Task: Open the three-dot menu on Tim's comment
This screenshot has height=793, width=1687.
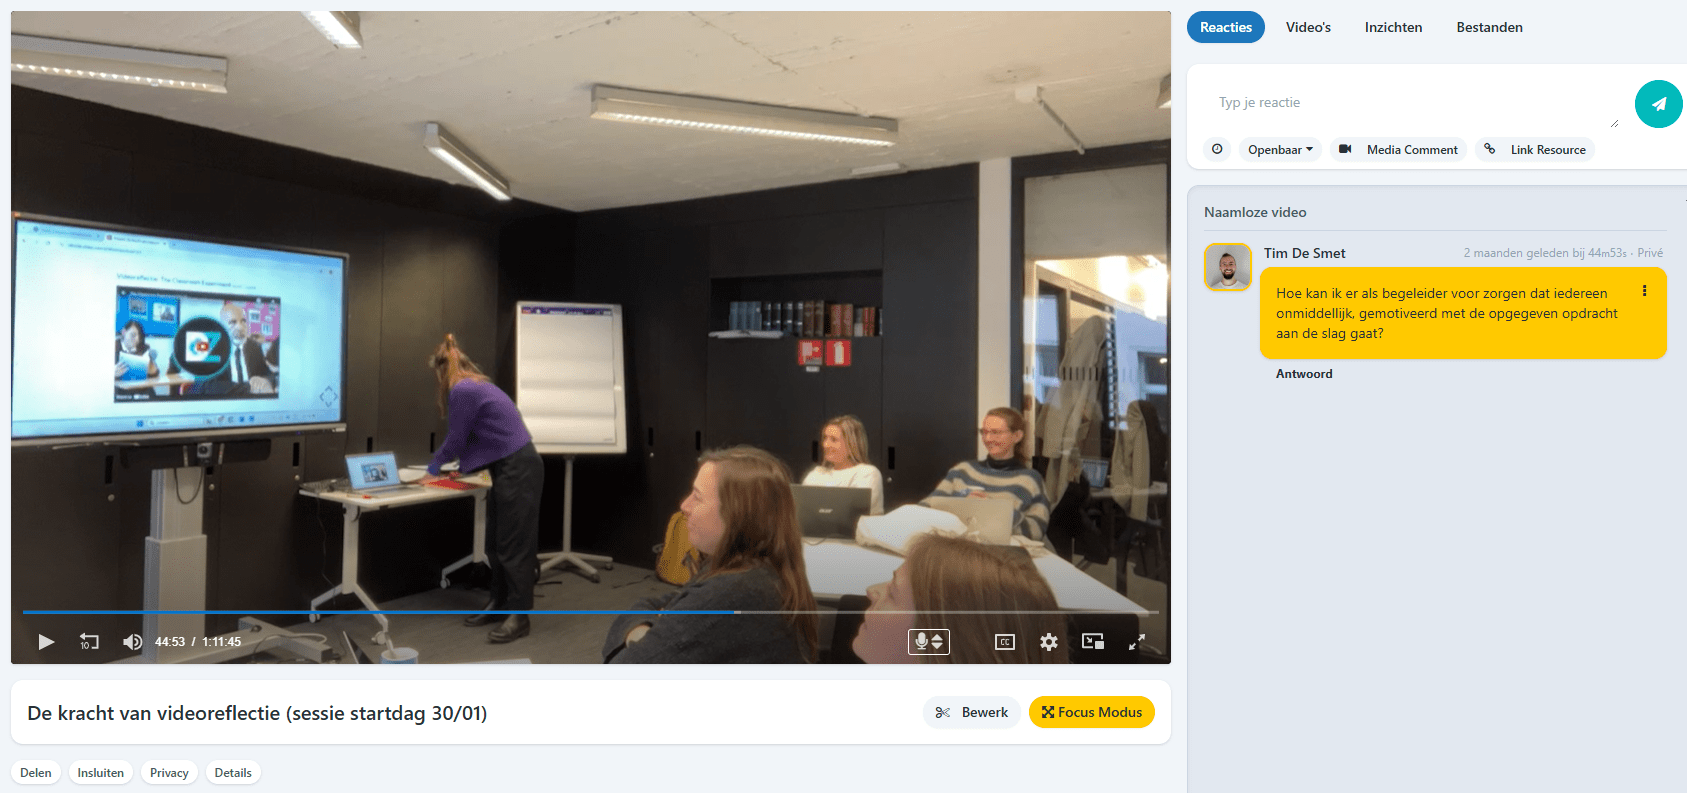Action: point(1644,291)
